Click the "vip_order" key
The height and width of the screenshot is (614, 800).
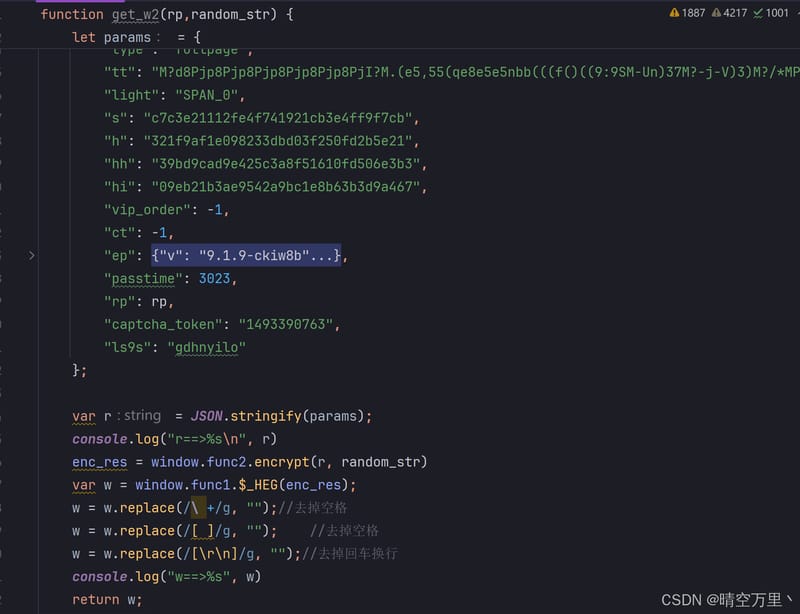(x=147, y=210)
